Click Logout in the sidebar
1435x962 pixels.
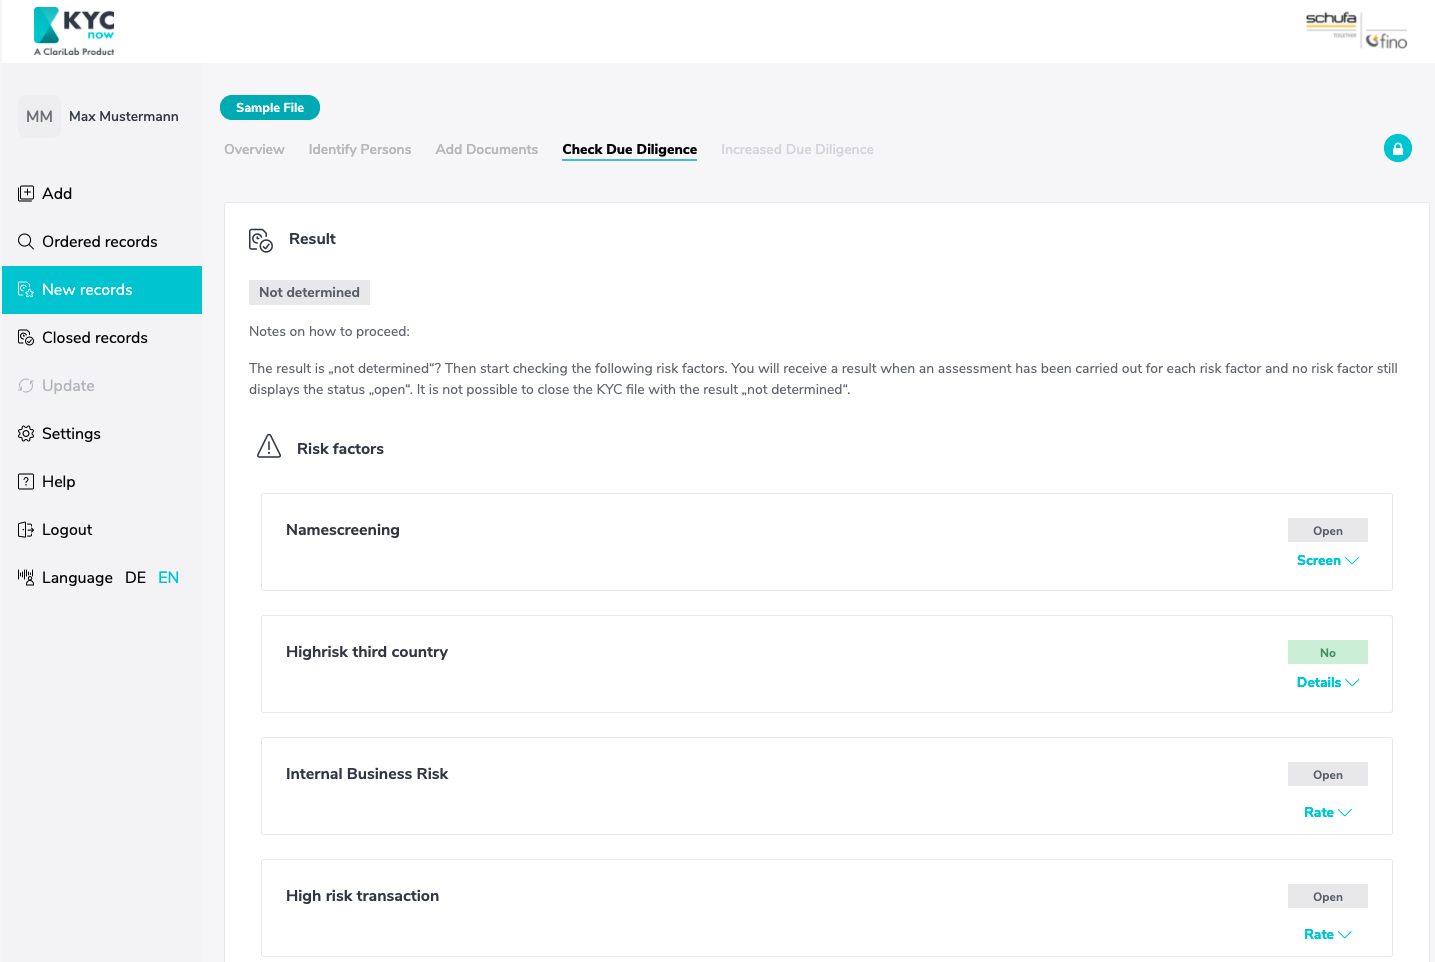tap(102, 529)
